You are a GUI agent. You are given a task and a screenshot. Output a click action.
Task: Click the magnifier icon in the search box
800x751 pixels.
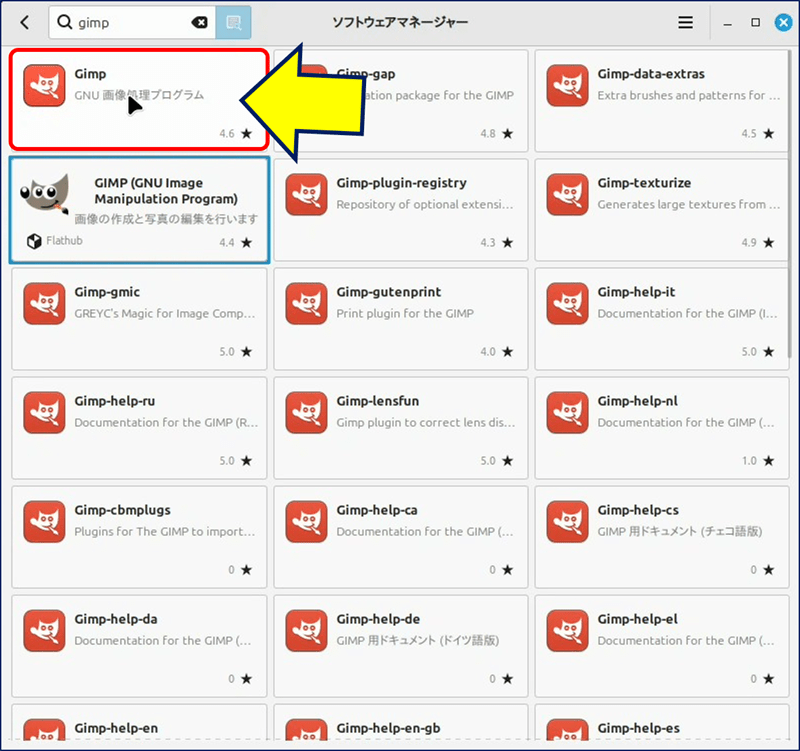click(64, 22)
